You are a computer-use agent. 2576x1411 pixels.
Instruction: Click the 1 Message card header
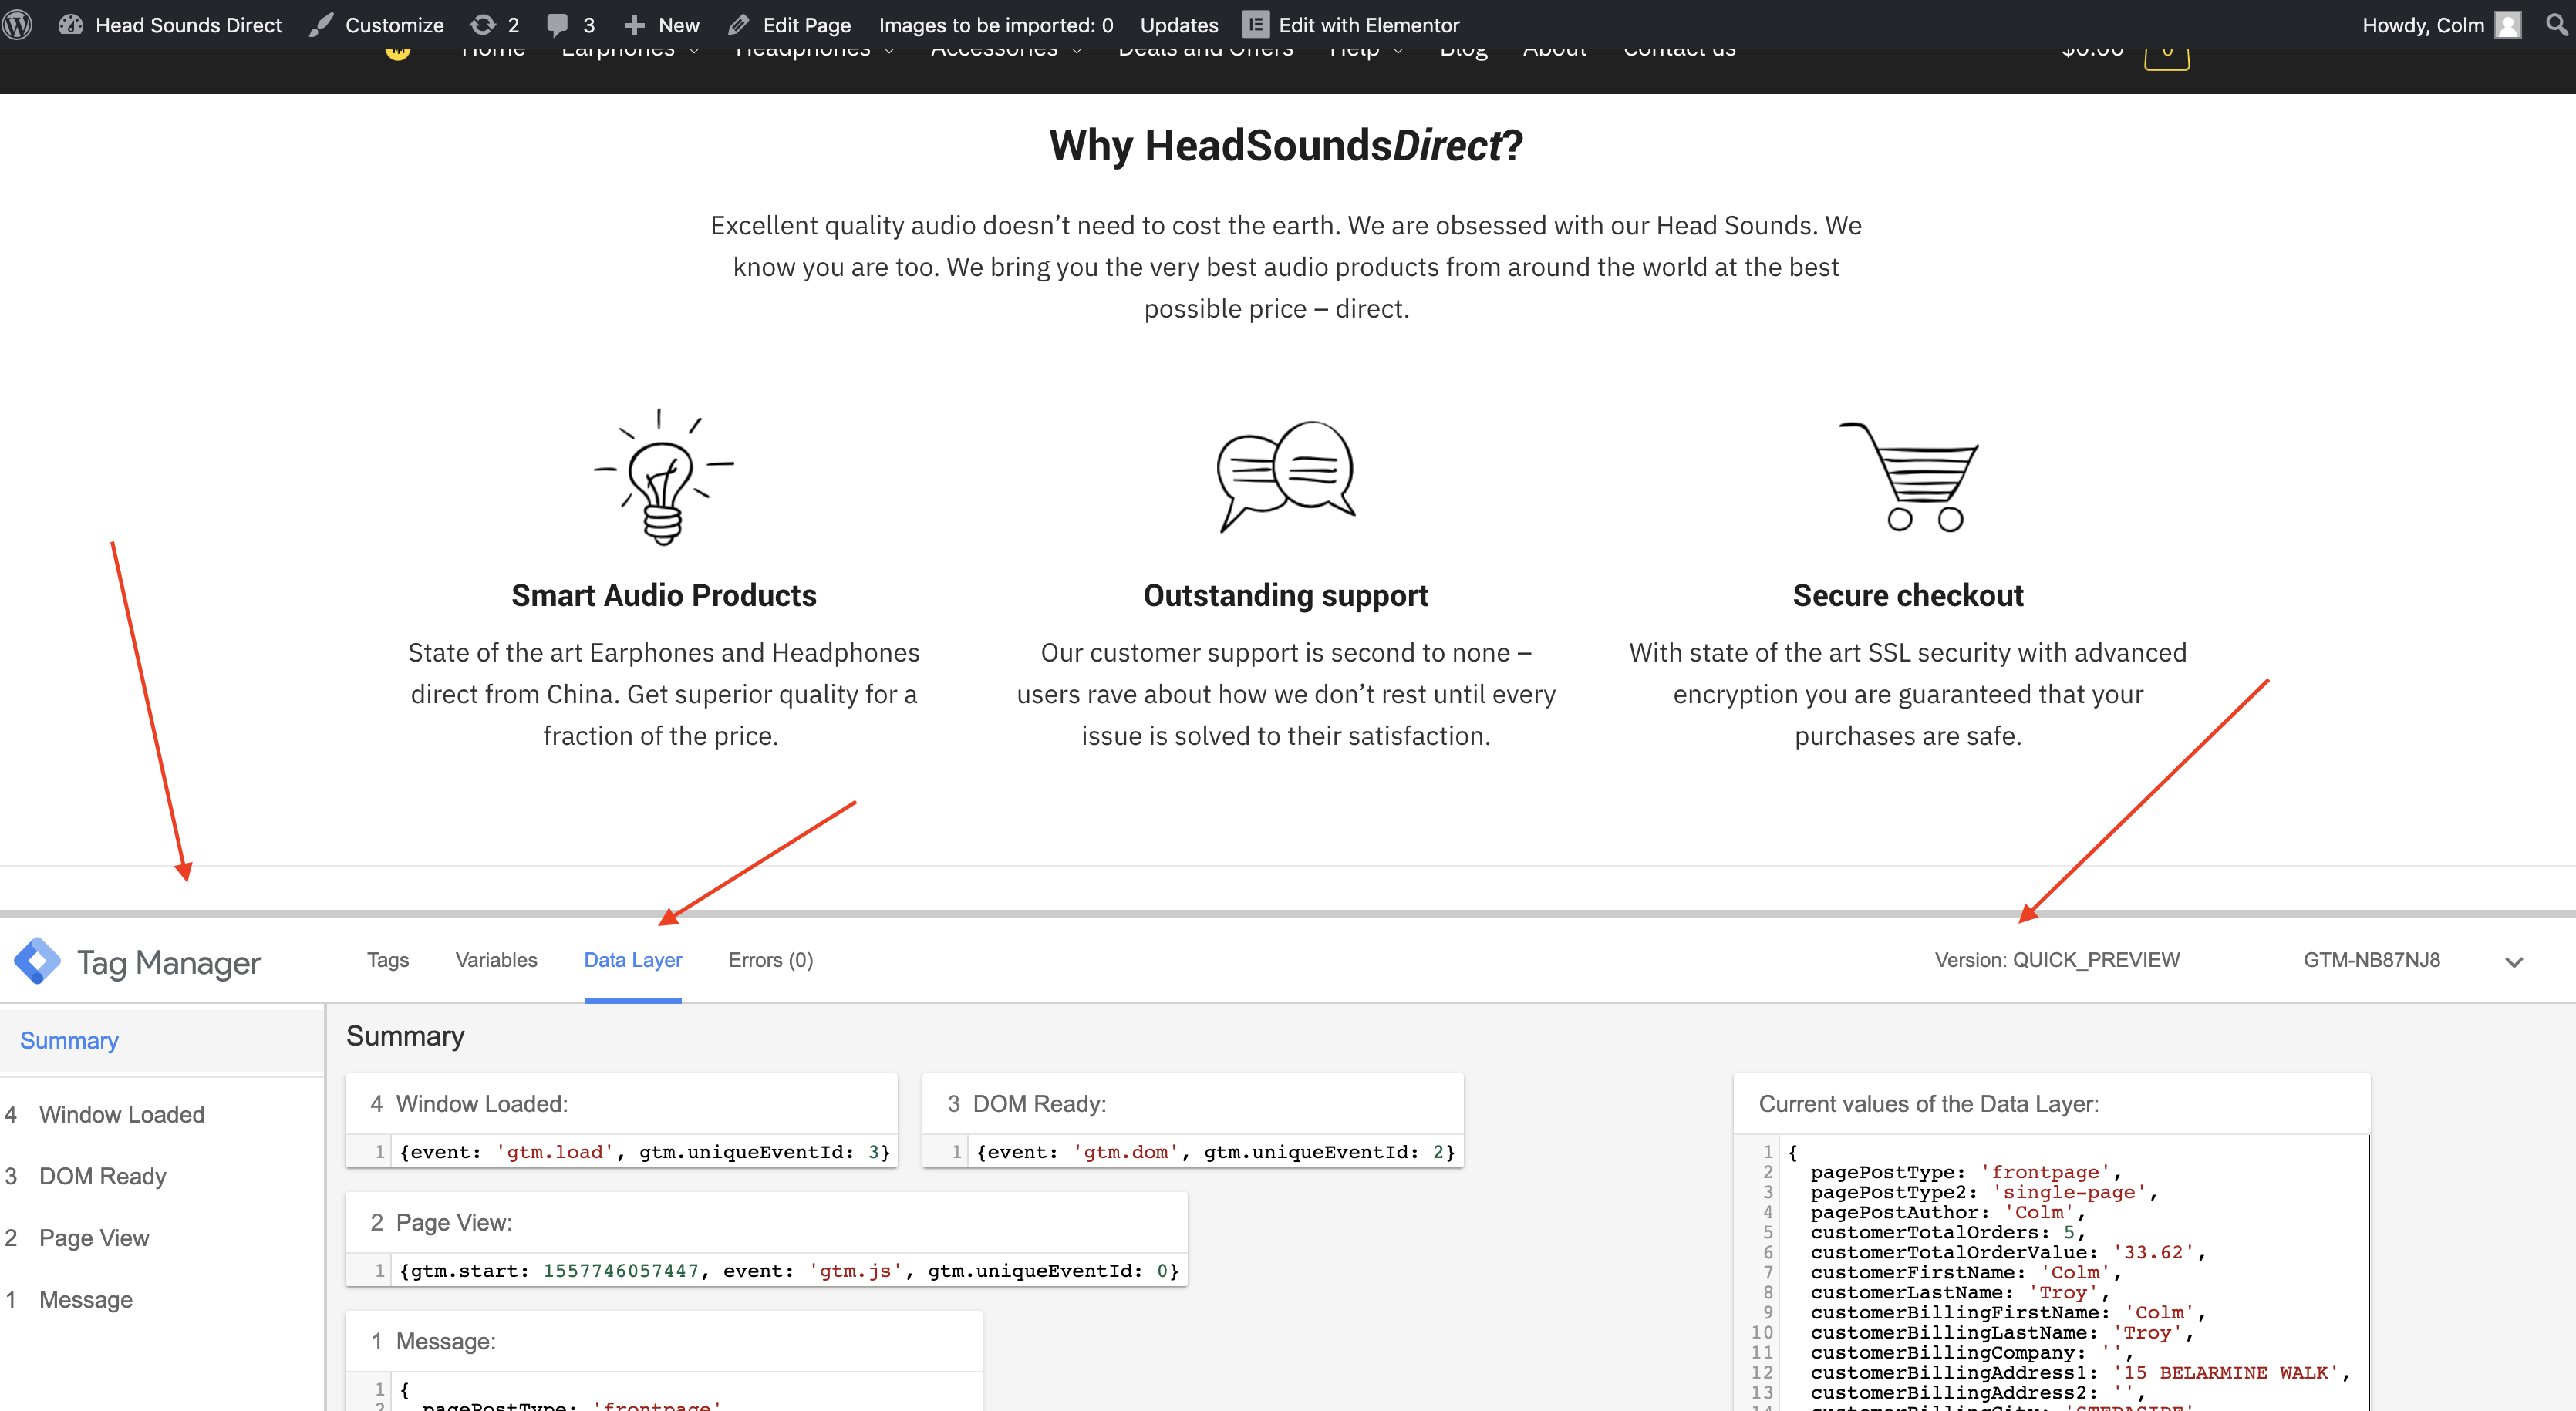tap(663, 1341)
